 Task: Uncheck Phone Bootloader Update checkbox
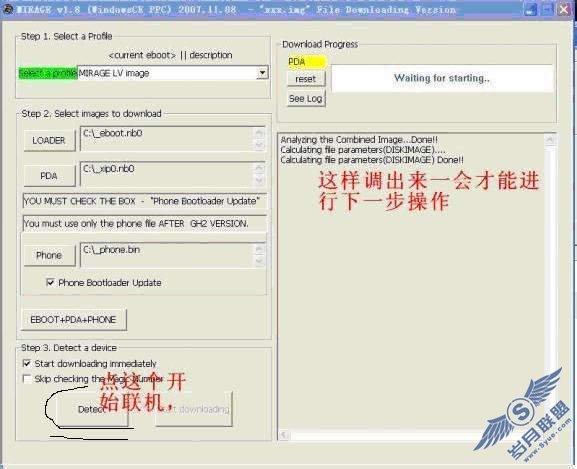click(x=50, y=283)
